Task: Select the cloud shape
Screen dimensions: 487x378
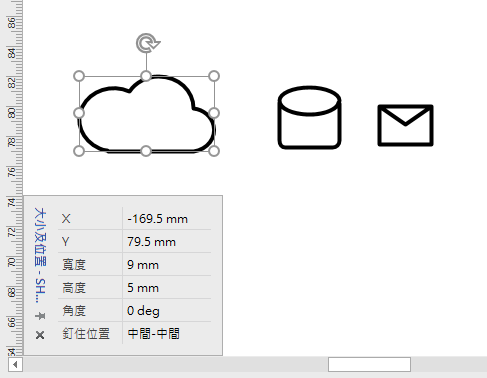Action: tap(147, 114)
